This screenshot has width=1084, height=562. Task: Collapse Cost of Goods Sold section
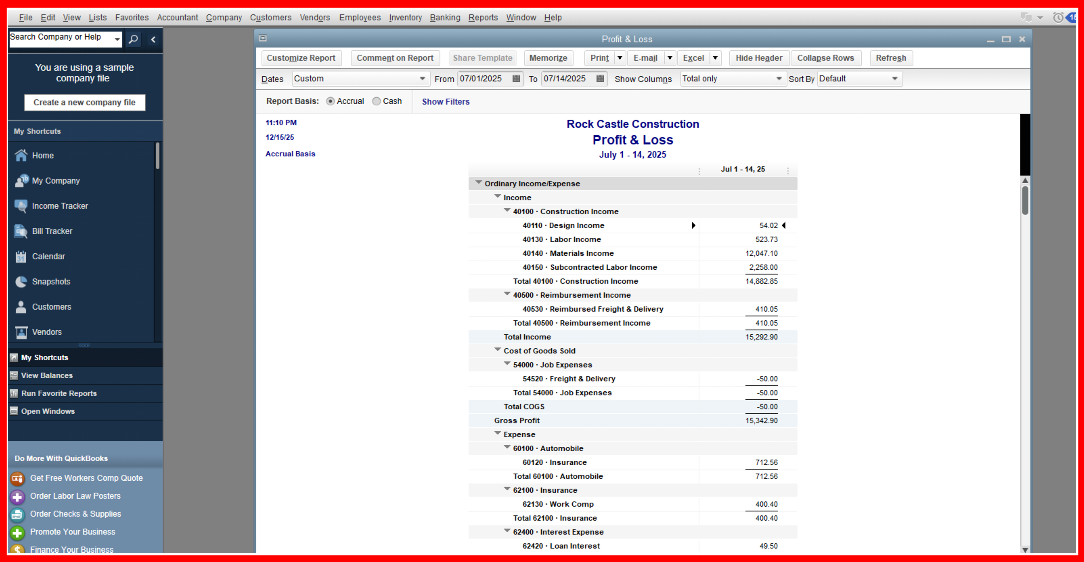[x=497, y=350]
